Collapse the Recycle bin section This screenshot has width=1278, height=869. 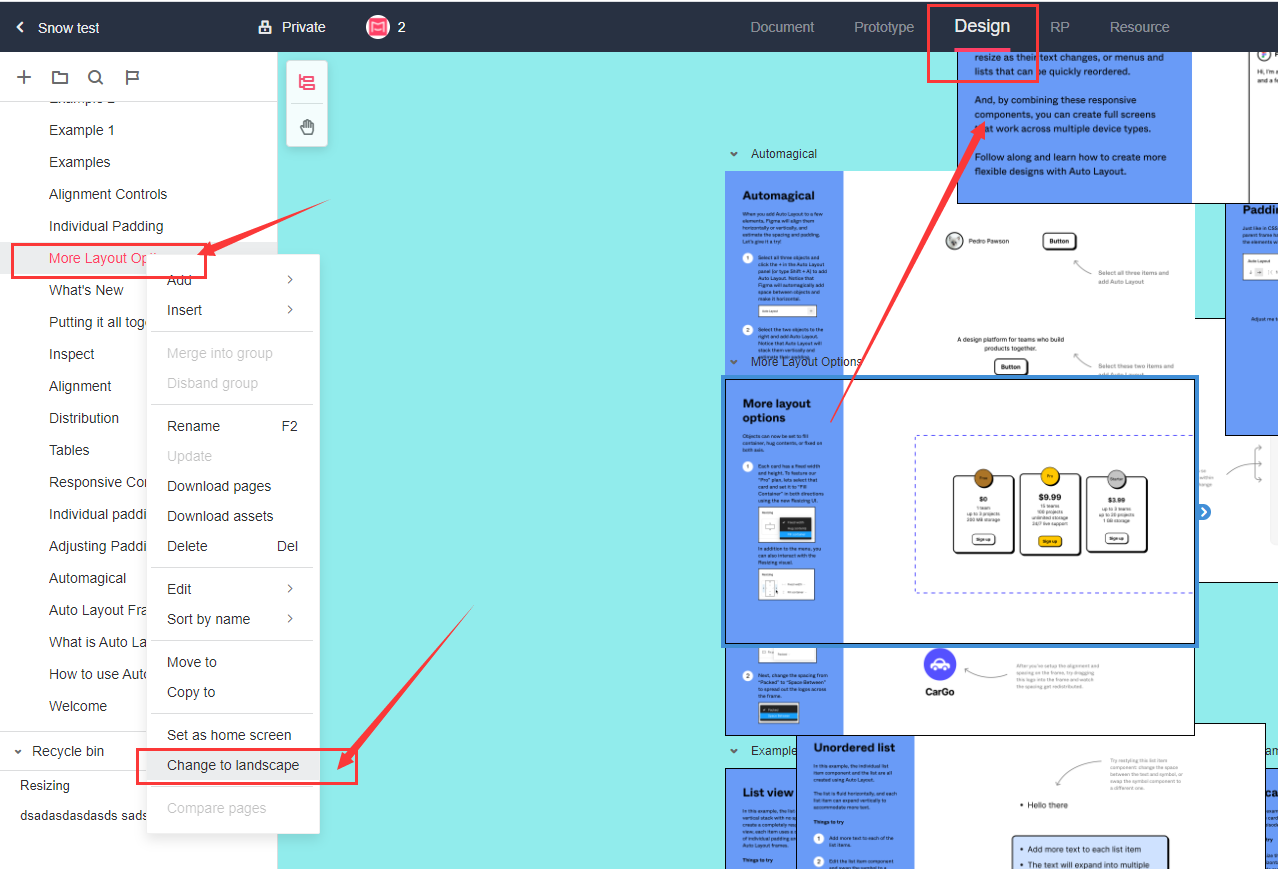[18, 751]
